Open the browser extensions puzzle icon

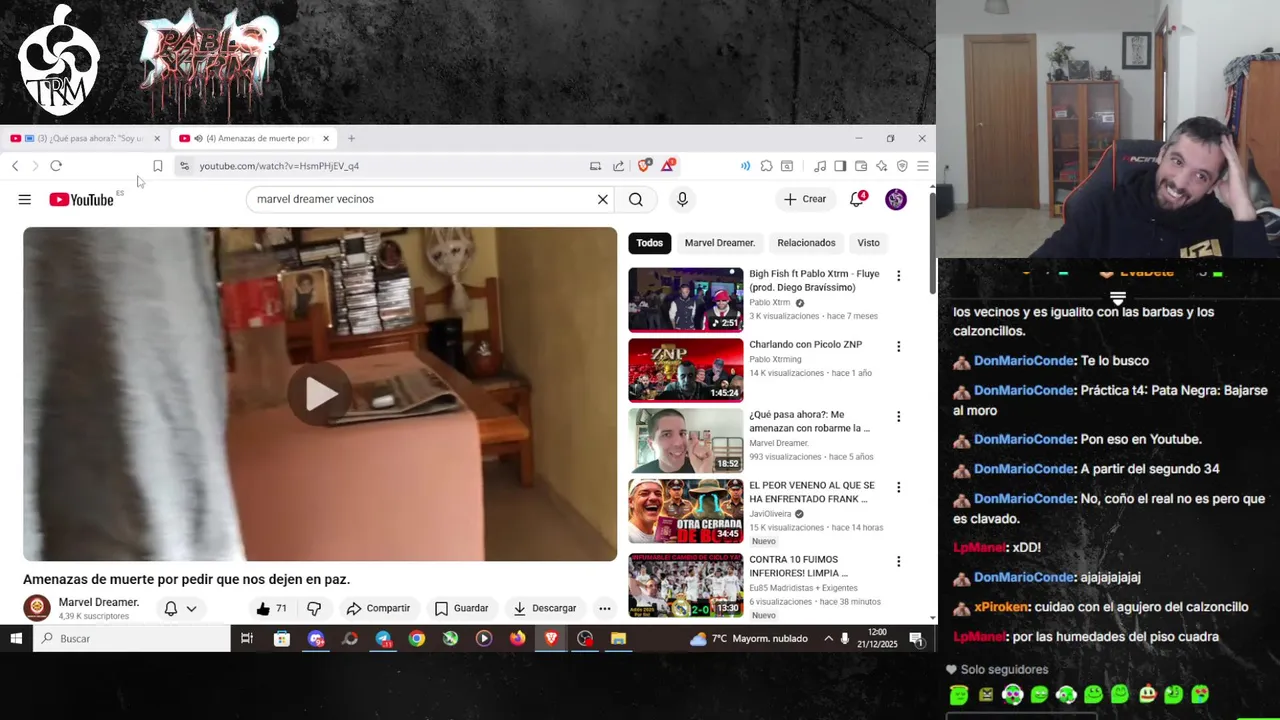766,166
